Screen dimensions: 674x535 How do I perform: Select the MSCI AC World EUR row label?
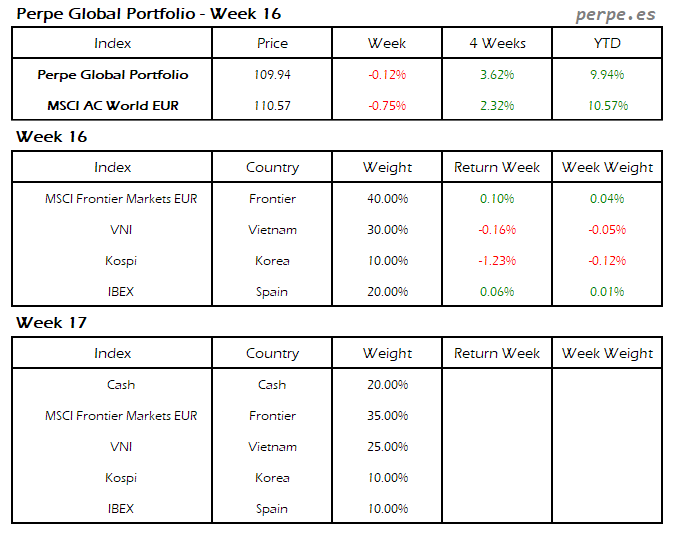[113, 106]
